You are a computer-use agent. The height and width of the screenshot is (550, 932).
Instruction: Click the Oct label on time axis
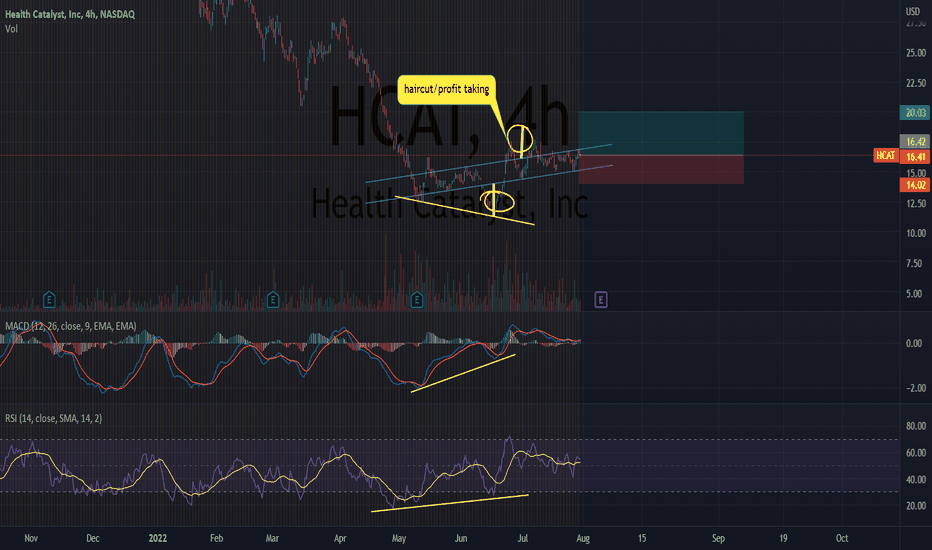pos(842,538)
